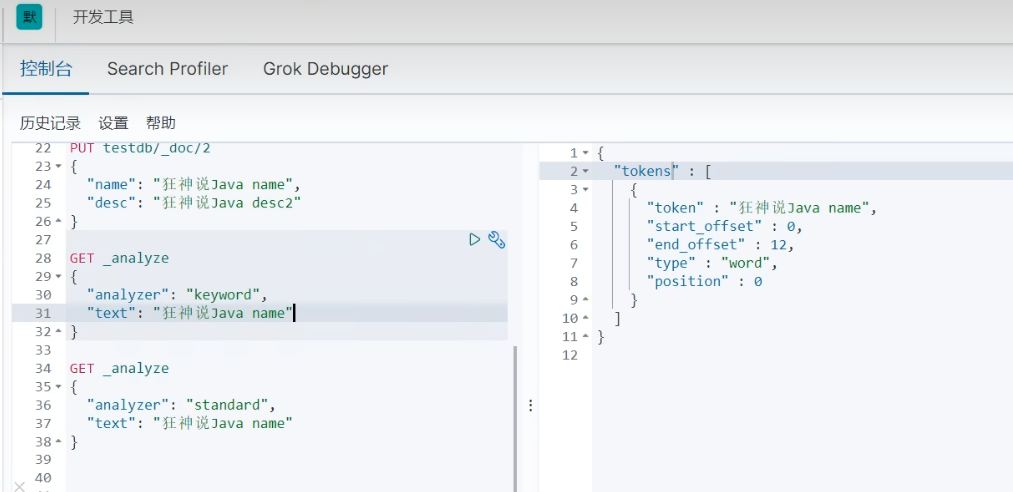Open 历史记录 history

coord(50,123)
